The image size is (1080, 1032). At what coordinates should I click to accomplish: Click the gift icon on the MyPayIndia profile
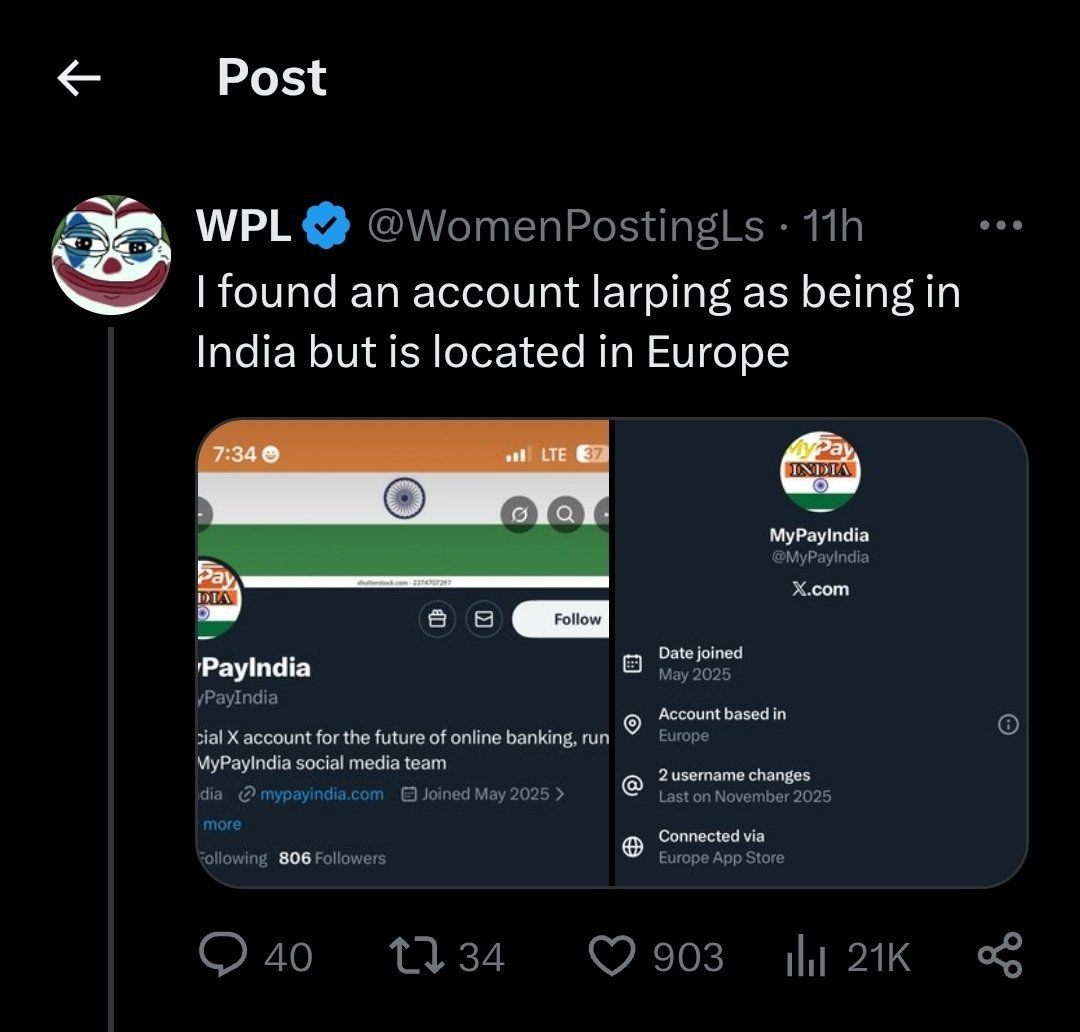(x=437, y=618)
